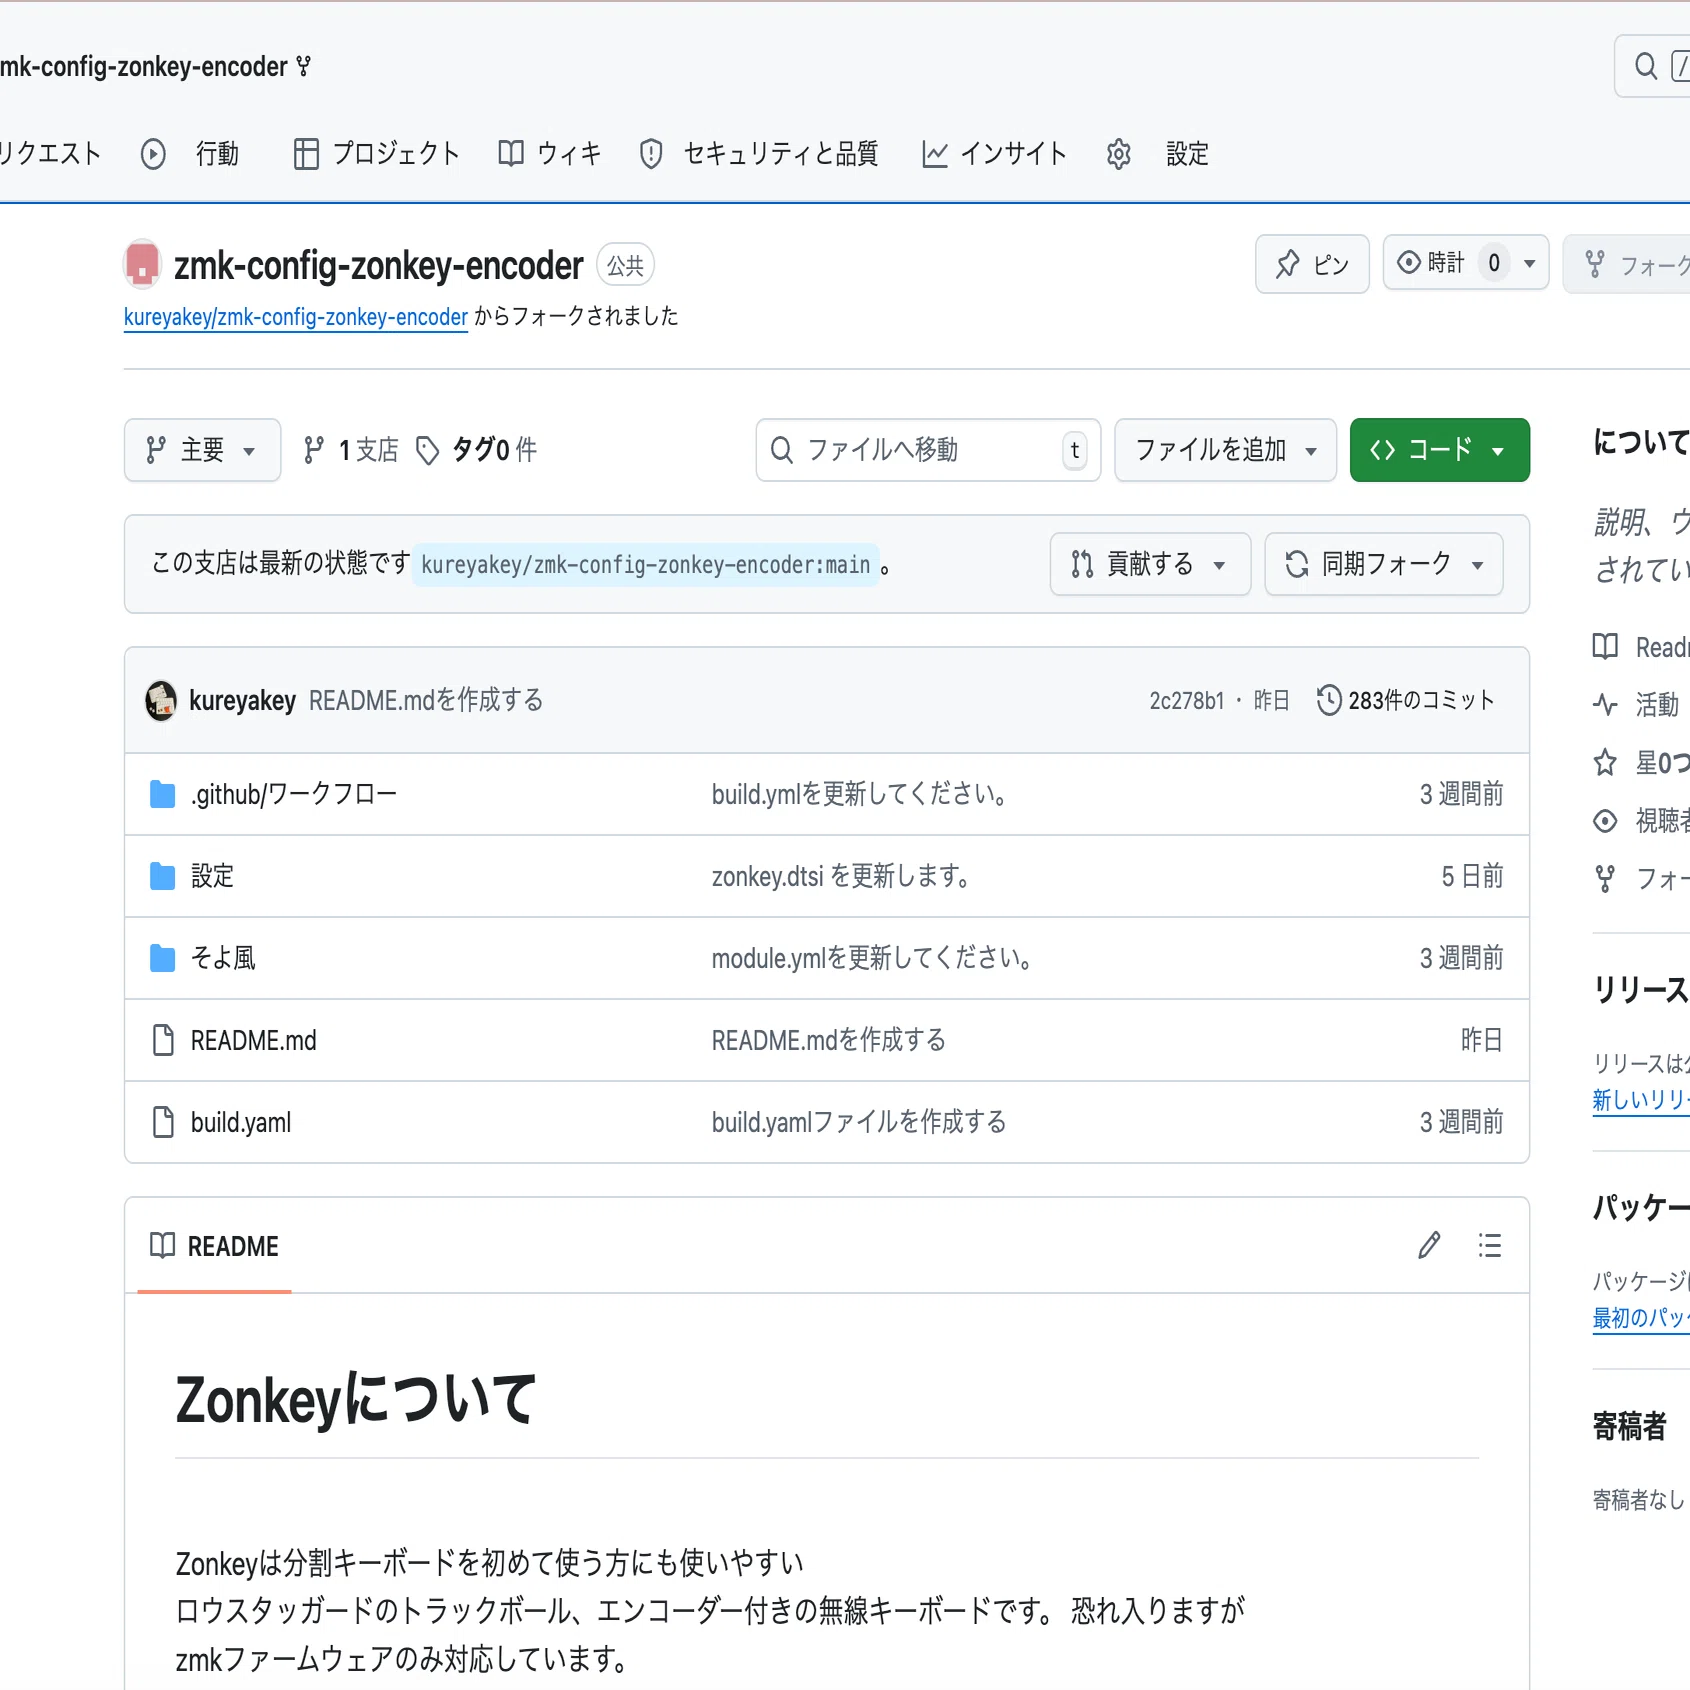1690x1690 pixels.
Task: Open commit message build.ymlを更新してください。
Action: [861, 794]
